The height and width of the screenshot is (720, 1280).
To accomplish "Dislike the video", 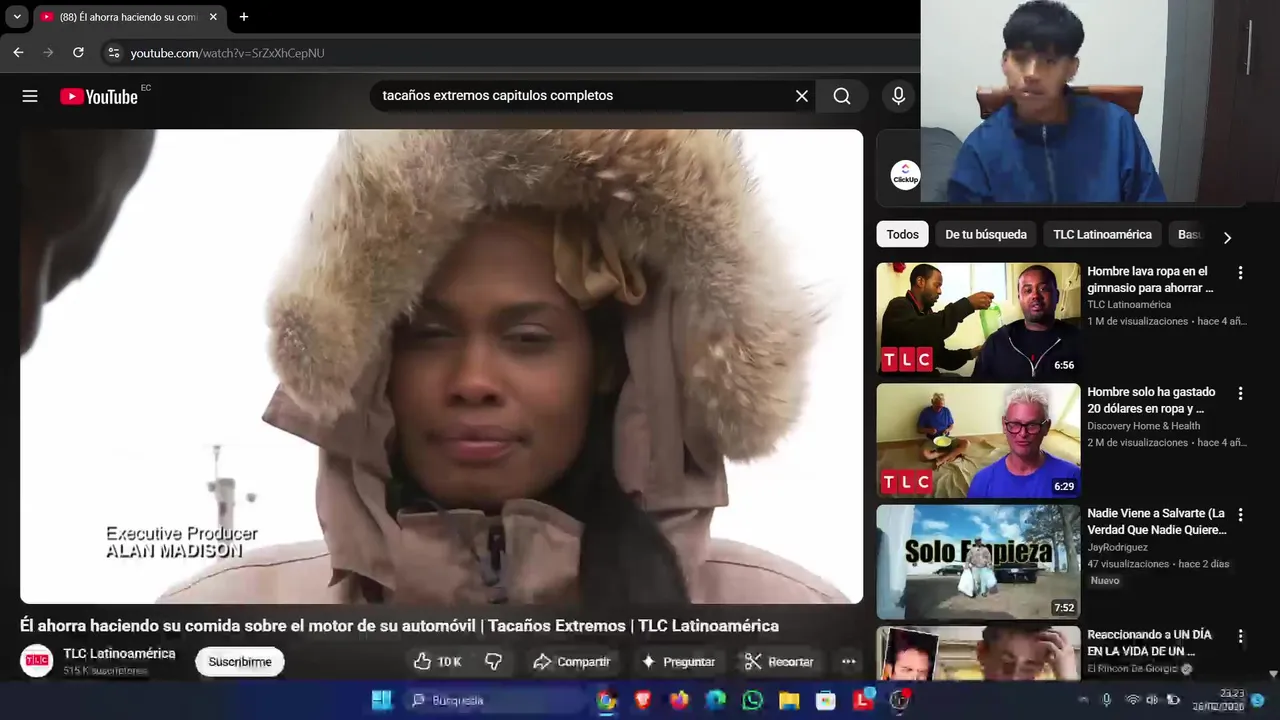I will point(493,662).
